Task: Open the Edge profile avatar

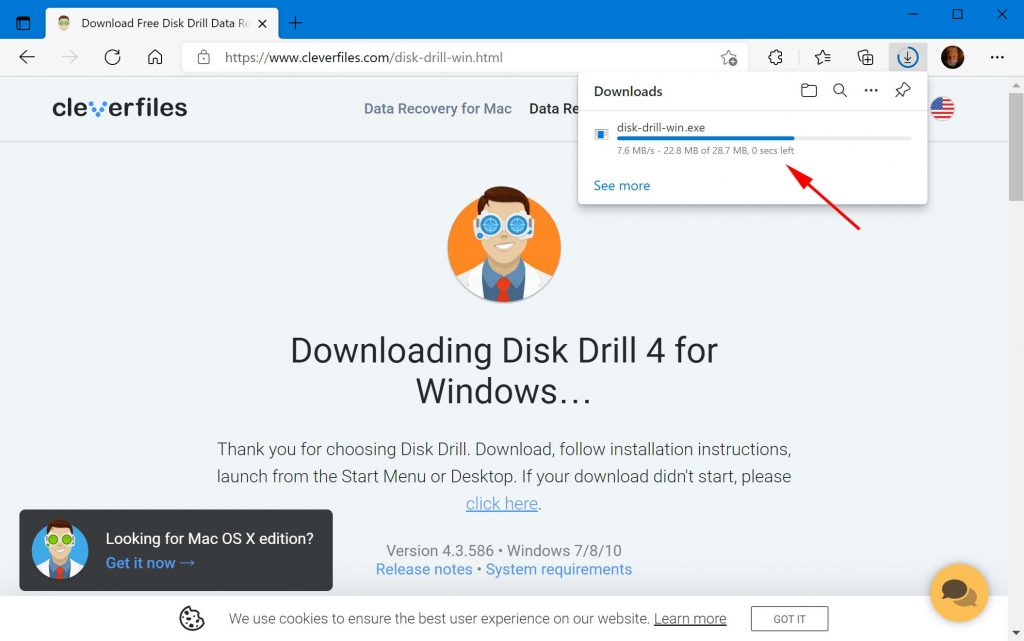Action: pyautogui.click(x=951, y=57)
